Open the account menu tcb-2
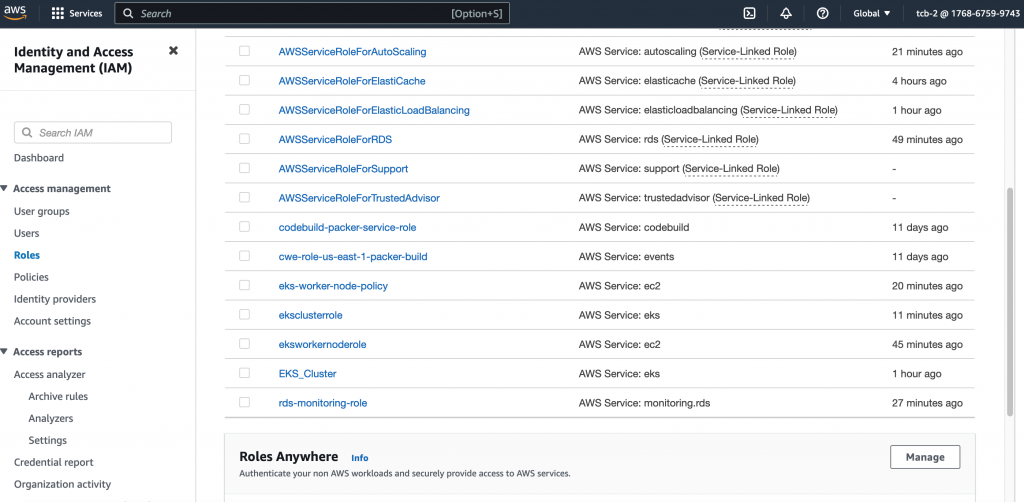The height and width of the screenshot is (502, 1024). click(x=965, y=14)
